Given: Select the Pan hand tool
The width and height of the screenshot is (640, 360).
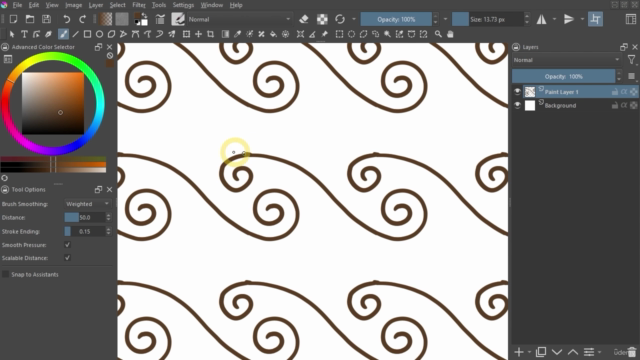Looking at the screenshot, I should (450, 34).
